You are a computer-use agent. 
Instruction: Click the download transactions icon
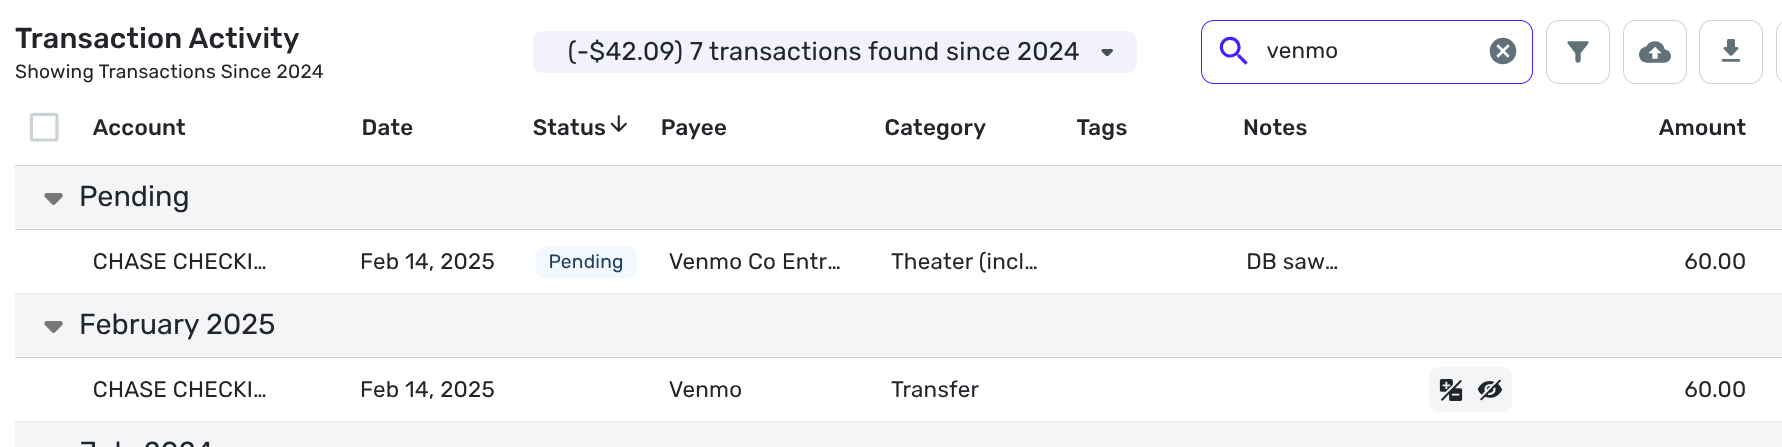[x=1730, y=52]
